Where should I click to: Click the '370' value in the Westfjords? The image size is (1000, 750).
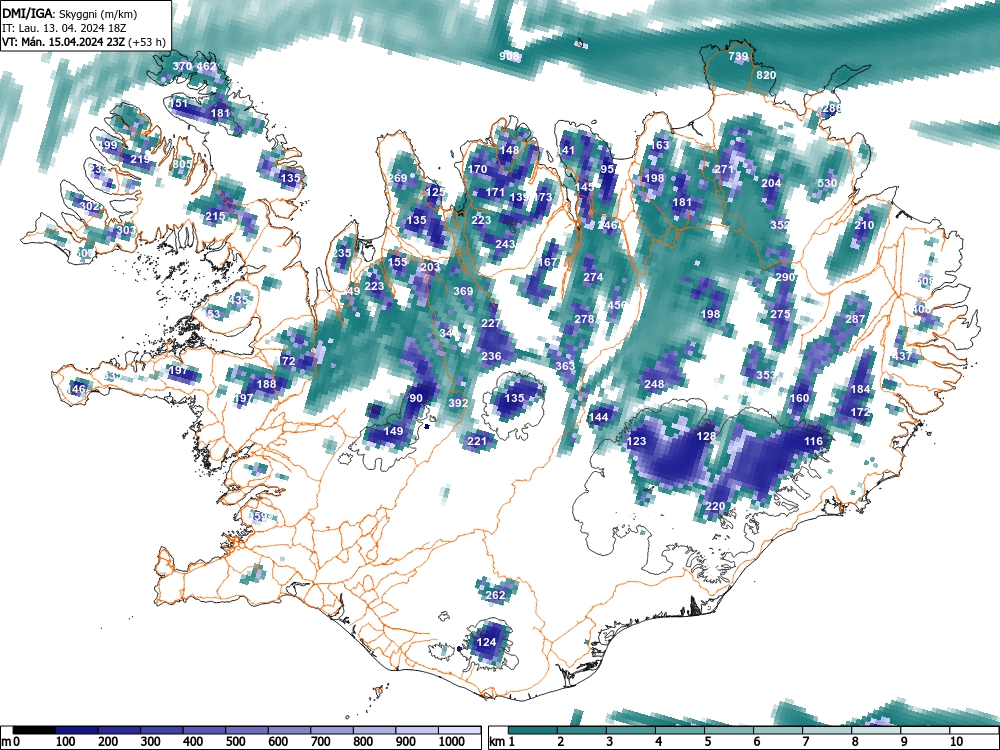pos(182,66)
